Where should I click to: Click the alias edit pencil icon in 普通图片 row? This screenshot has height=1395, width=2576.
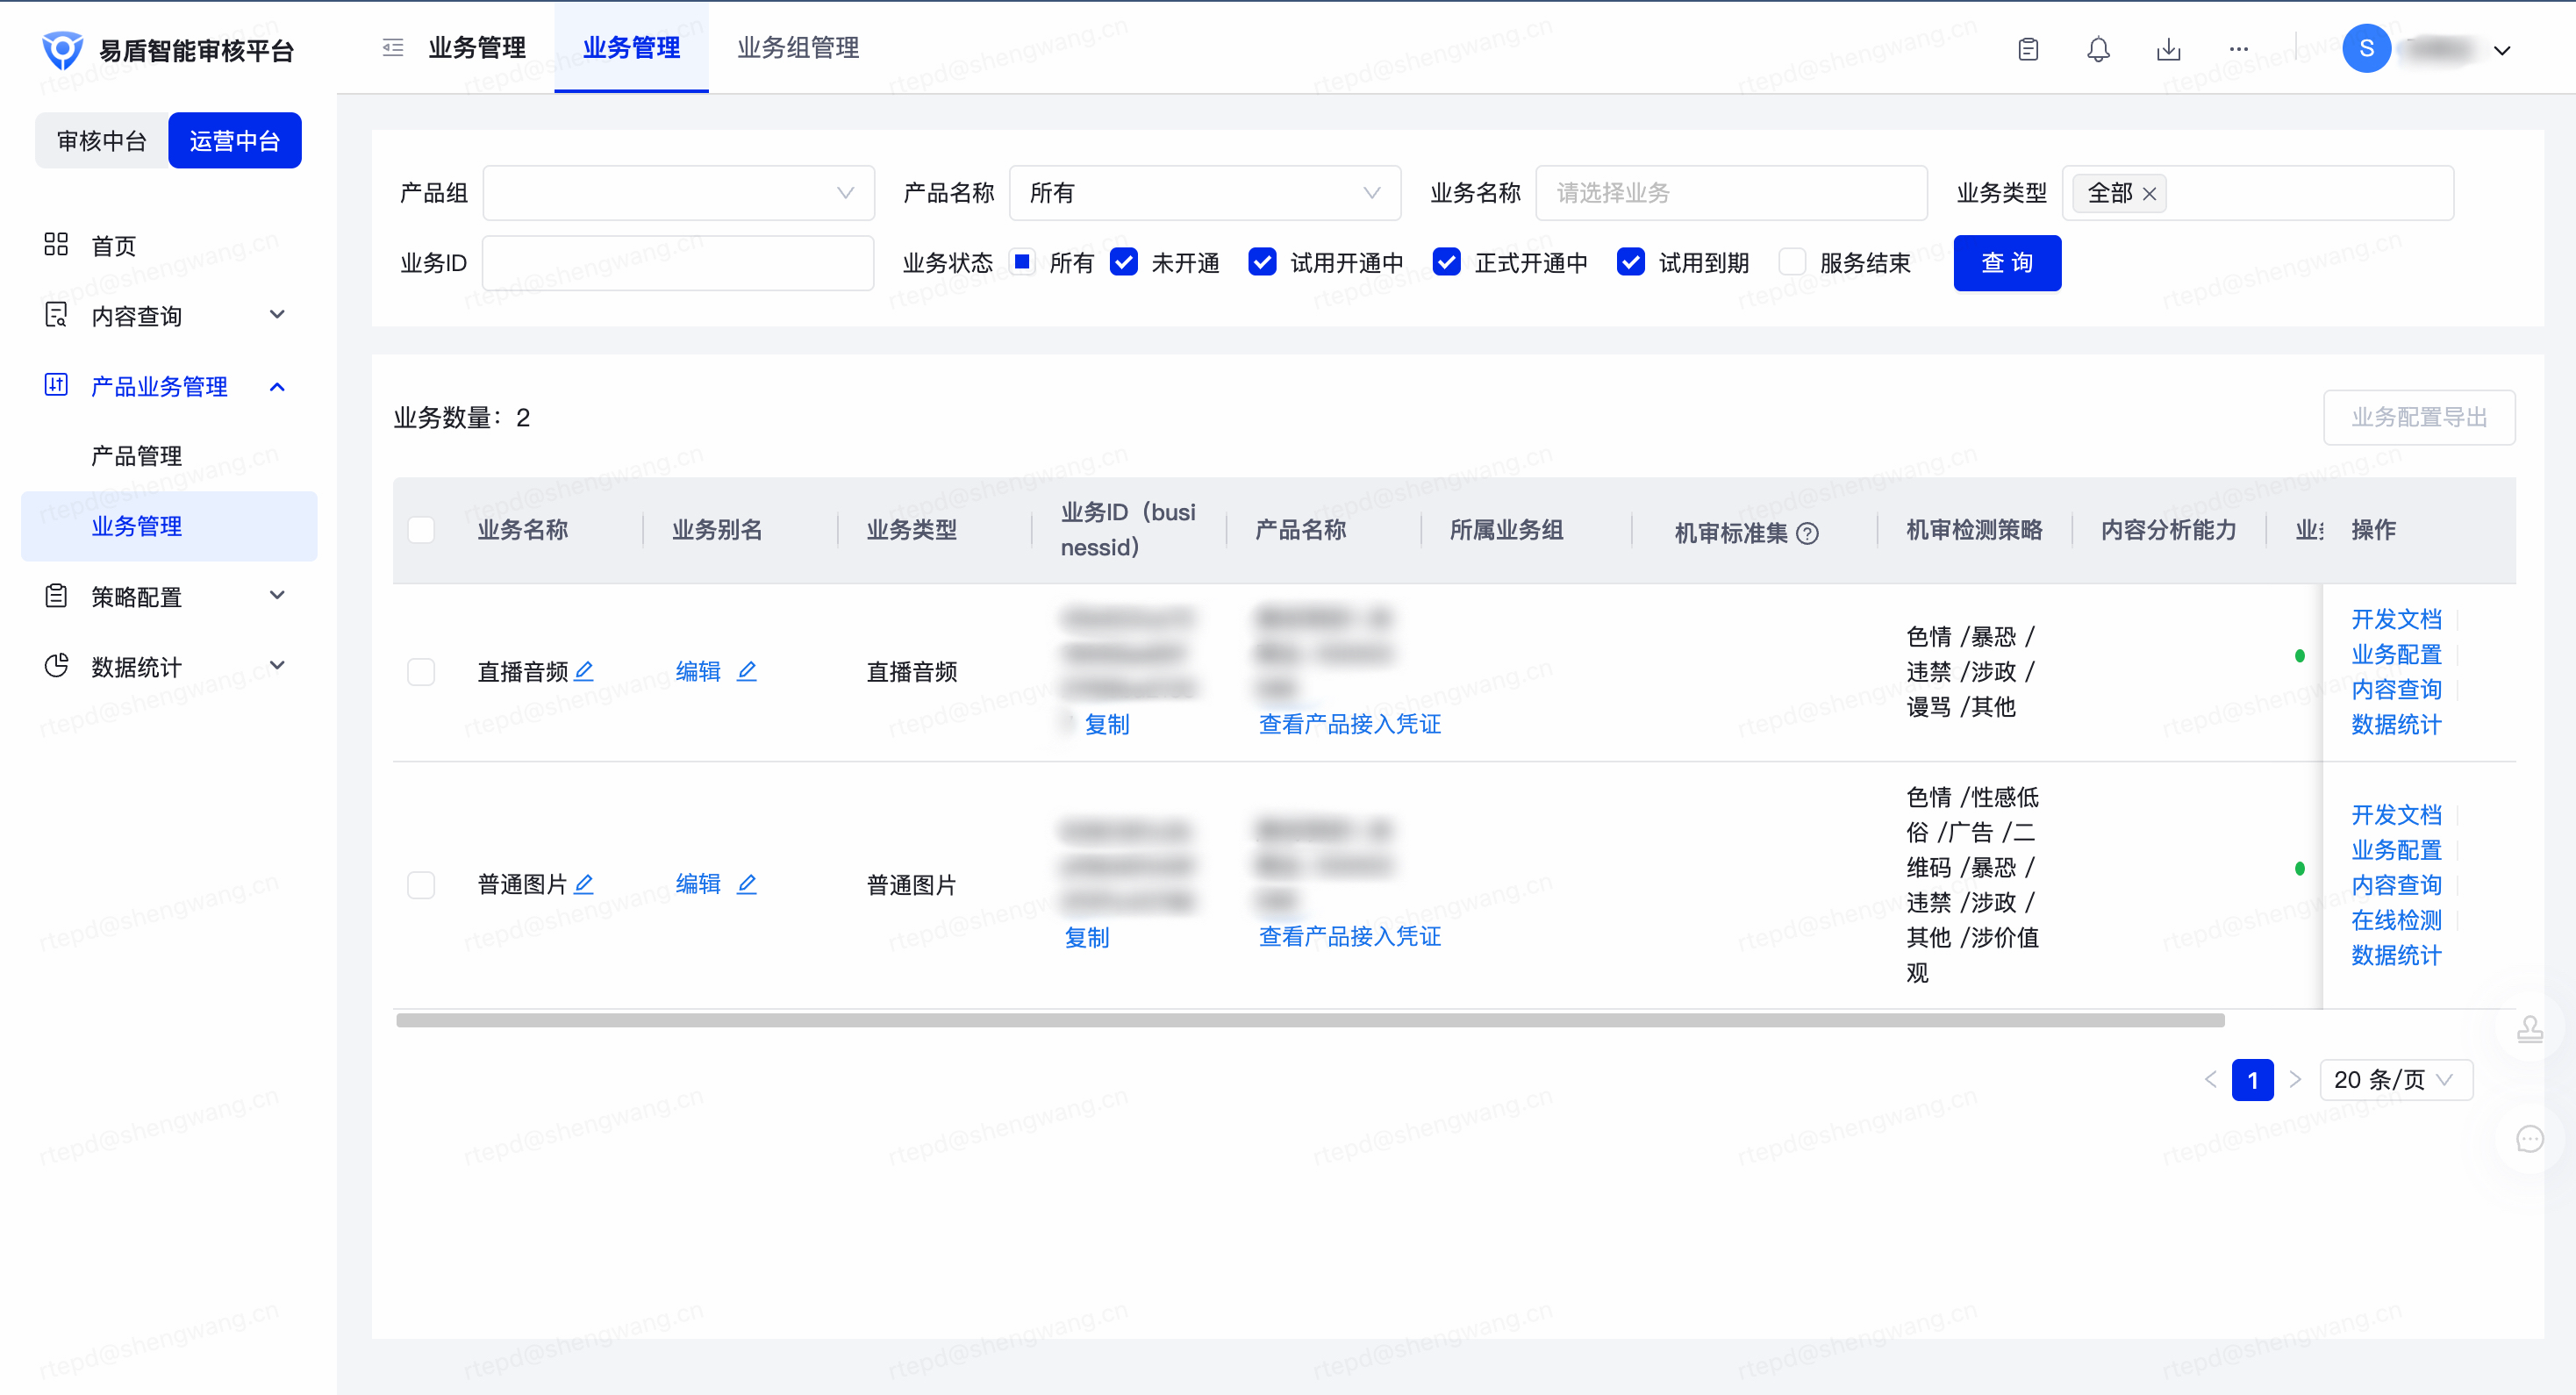(x=746, y=884)
